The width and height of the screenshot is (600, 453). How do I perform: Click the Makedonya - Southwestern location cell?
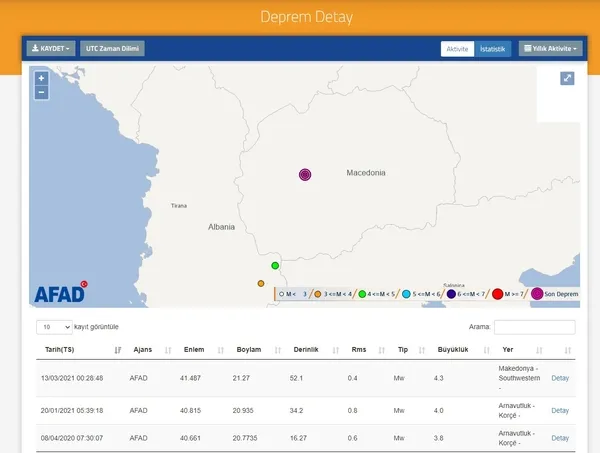click(519, 378)
